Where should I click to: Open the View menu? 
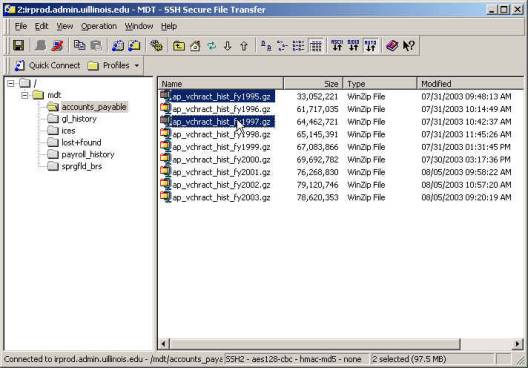tap(64, 26)
